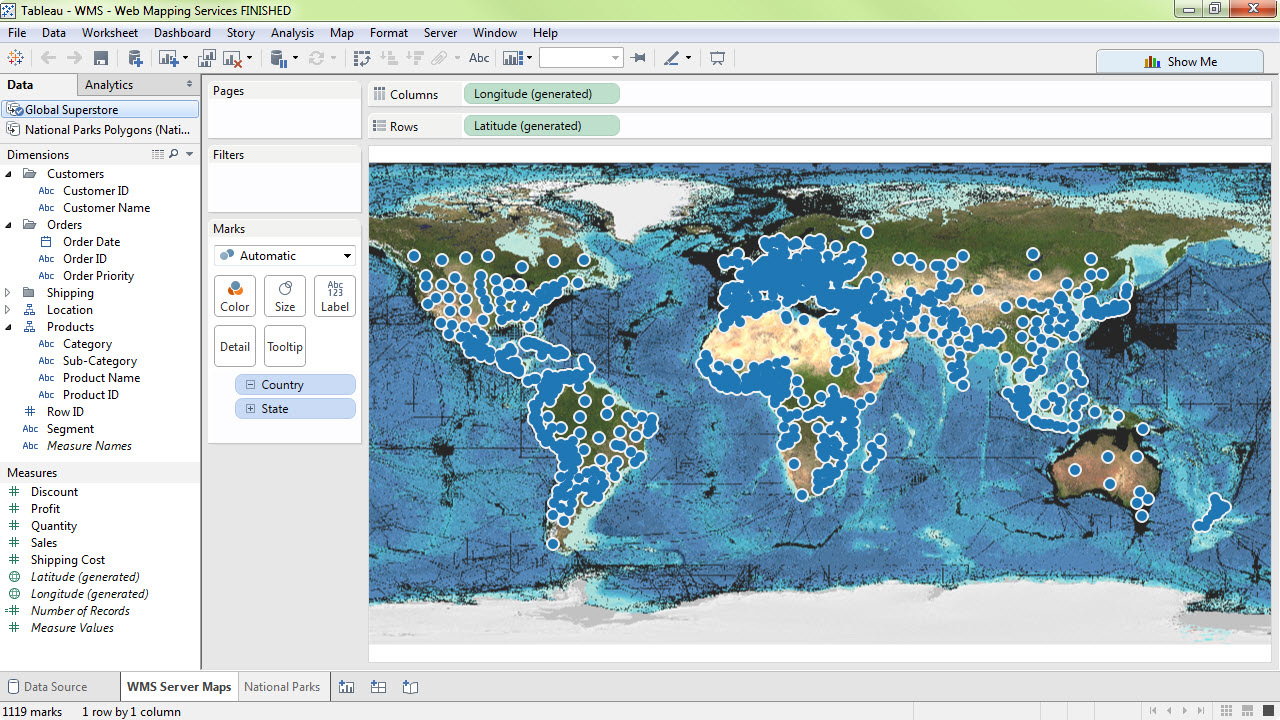Select the Sub-Category dimension field
The width and height of the screenshot is (1280, 720).
100,361
